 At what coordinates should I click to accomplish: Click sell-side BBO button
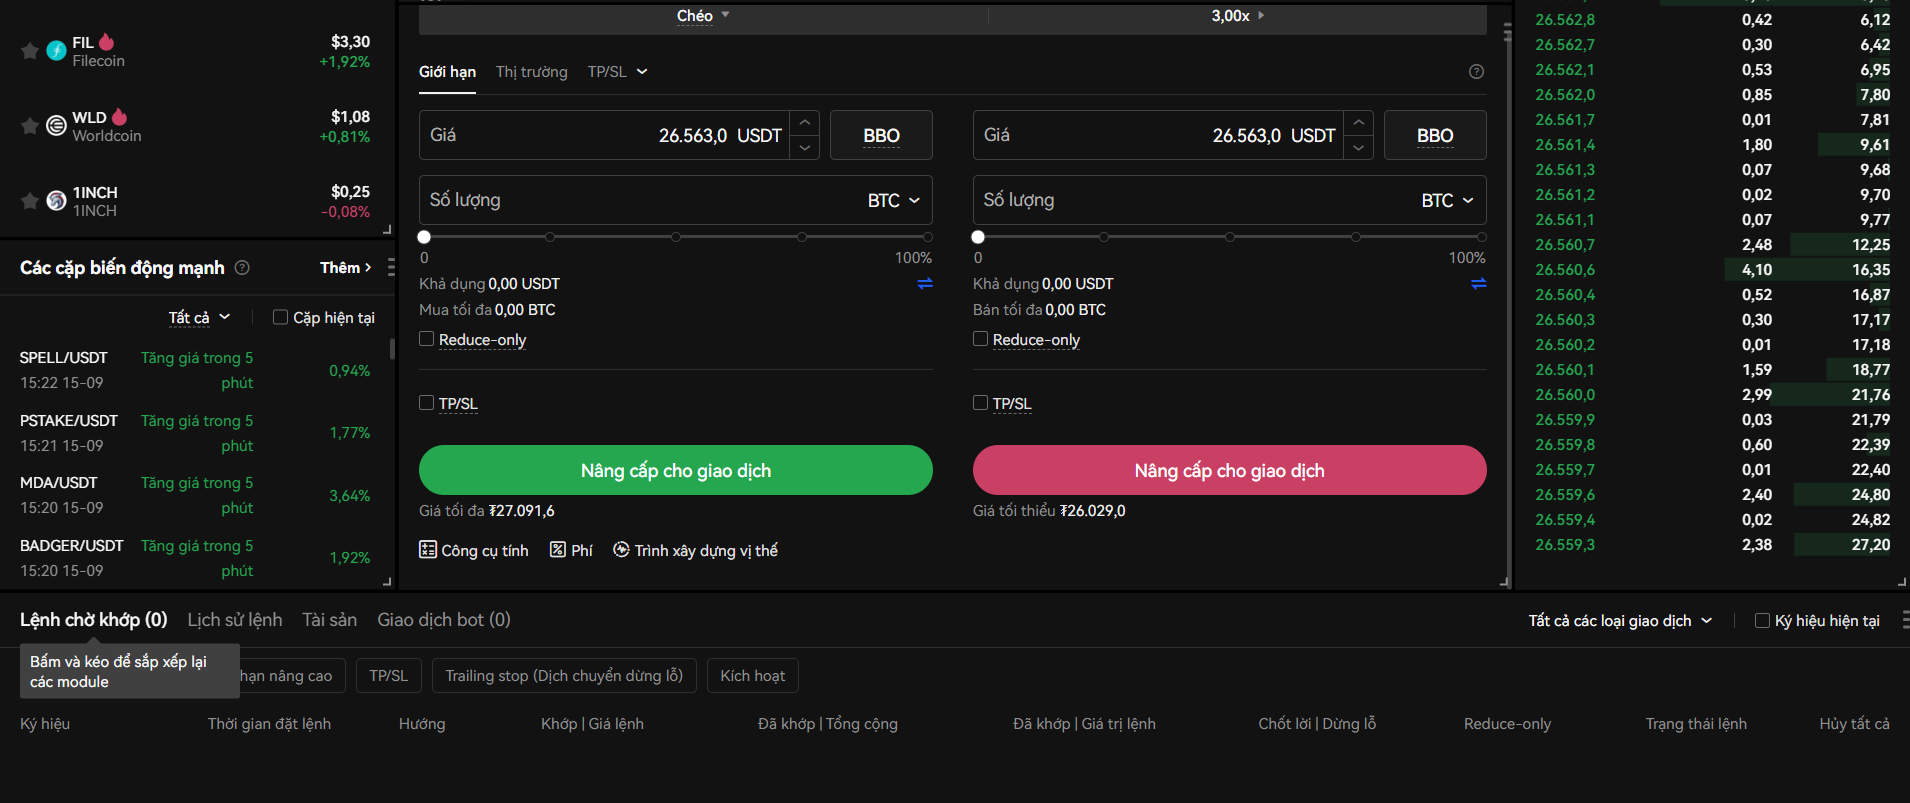[1435, 135]
